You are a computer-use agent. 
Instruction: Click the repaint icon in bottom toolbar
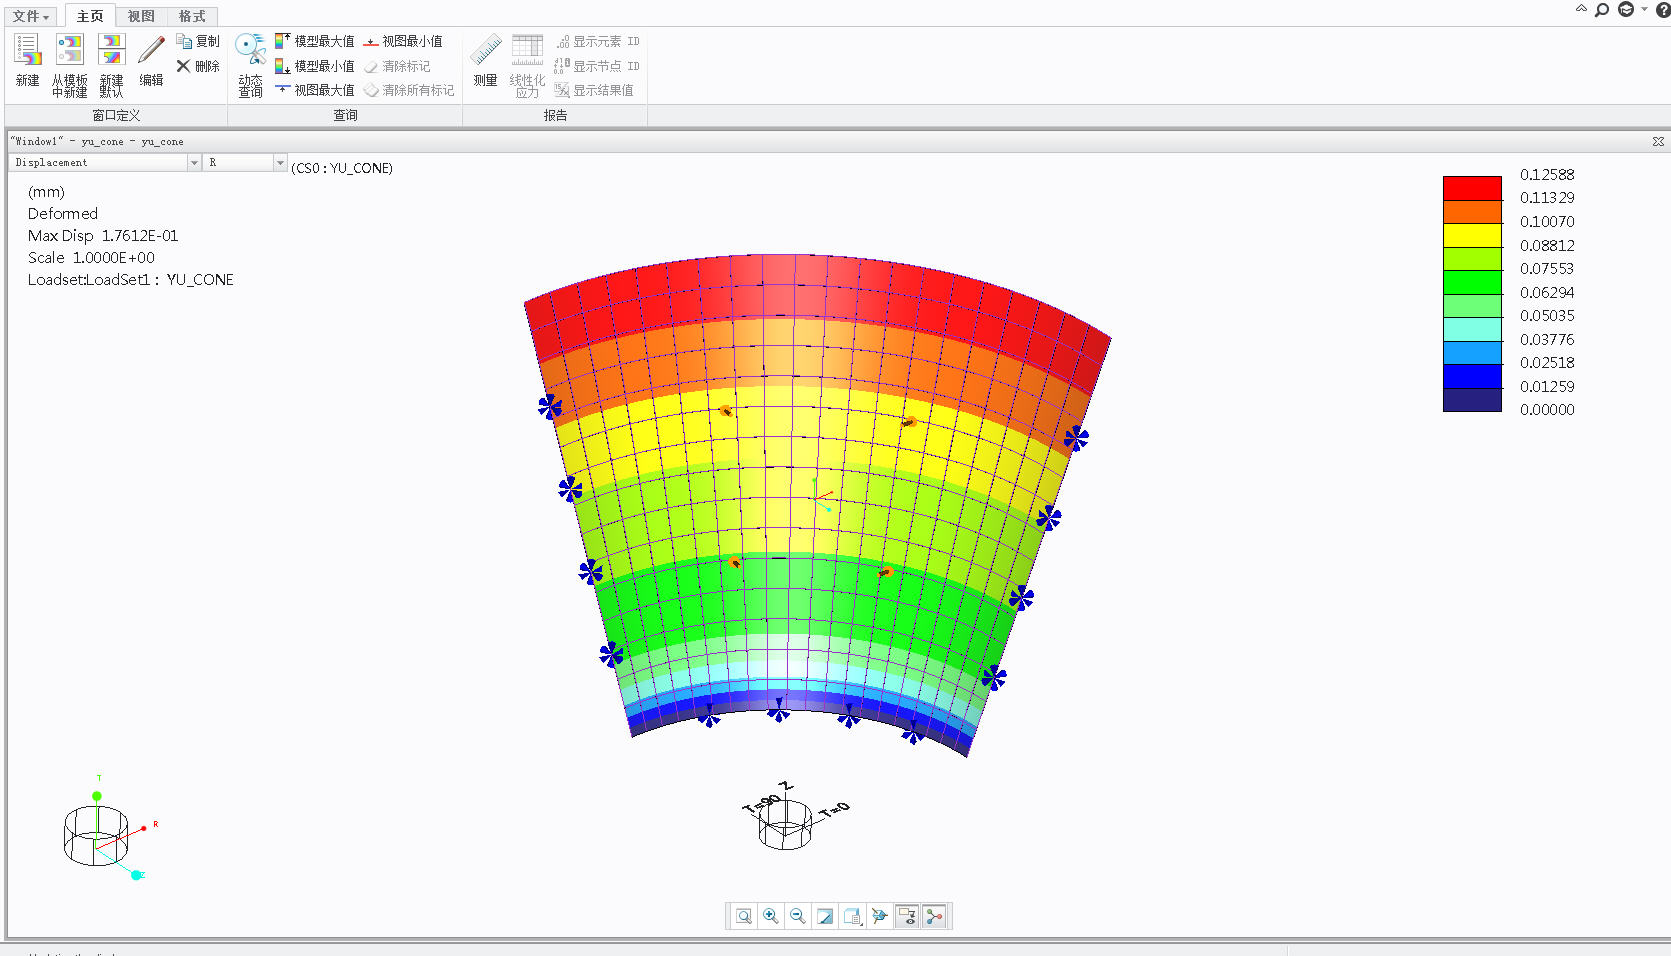(x=825, y=916)
